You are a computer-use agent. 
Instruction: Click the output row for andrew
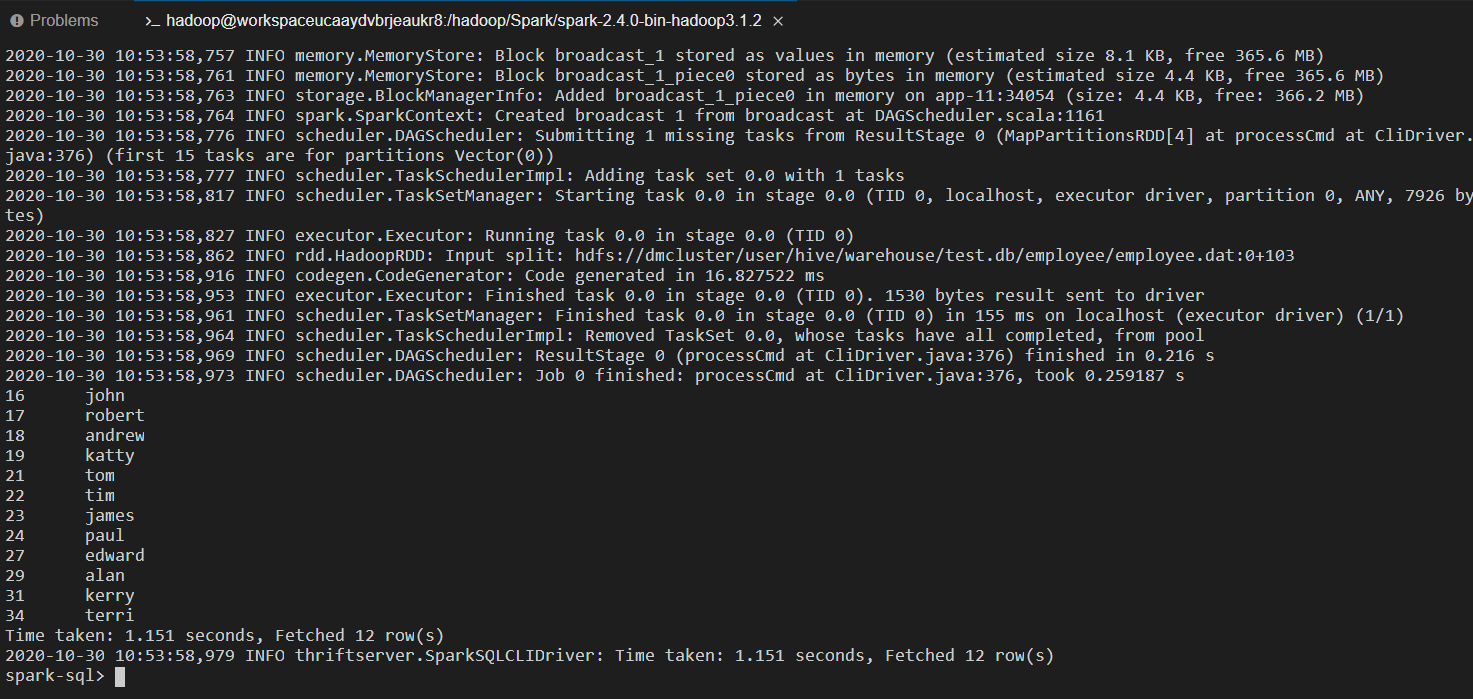pos(75,436)
